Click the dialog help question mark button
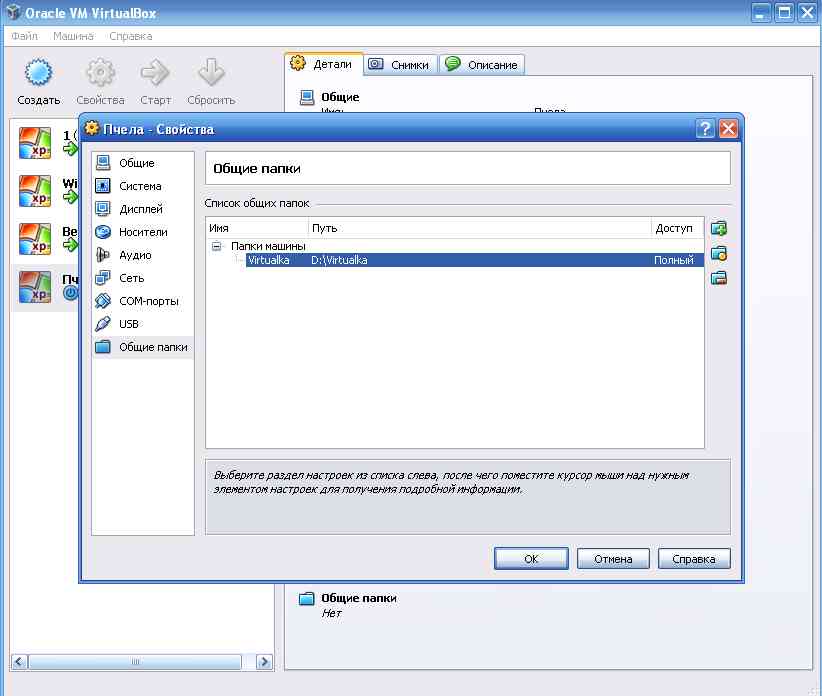 (x=705, y=128)
